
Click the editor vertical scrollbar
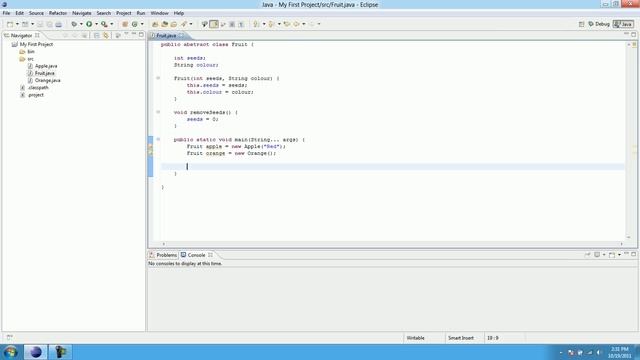click(x=629, y=141)
